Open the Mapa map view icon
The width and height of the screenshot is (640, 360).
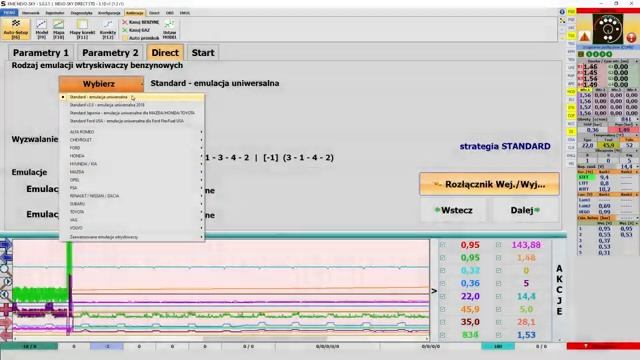pos(59,29)
